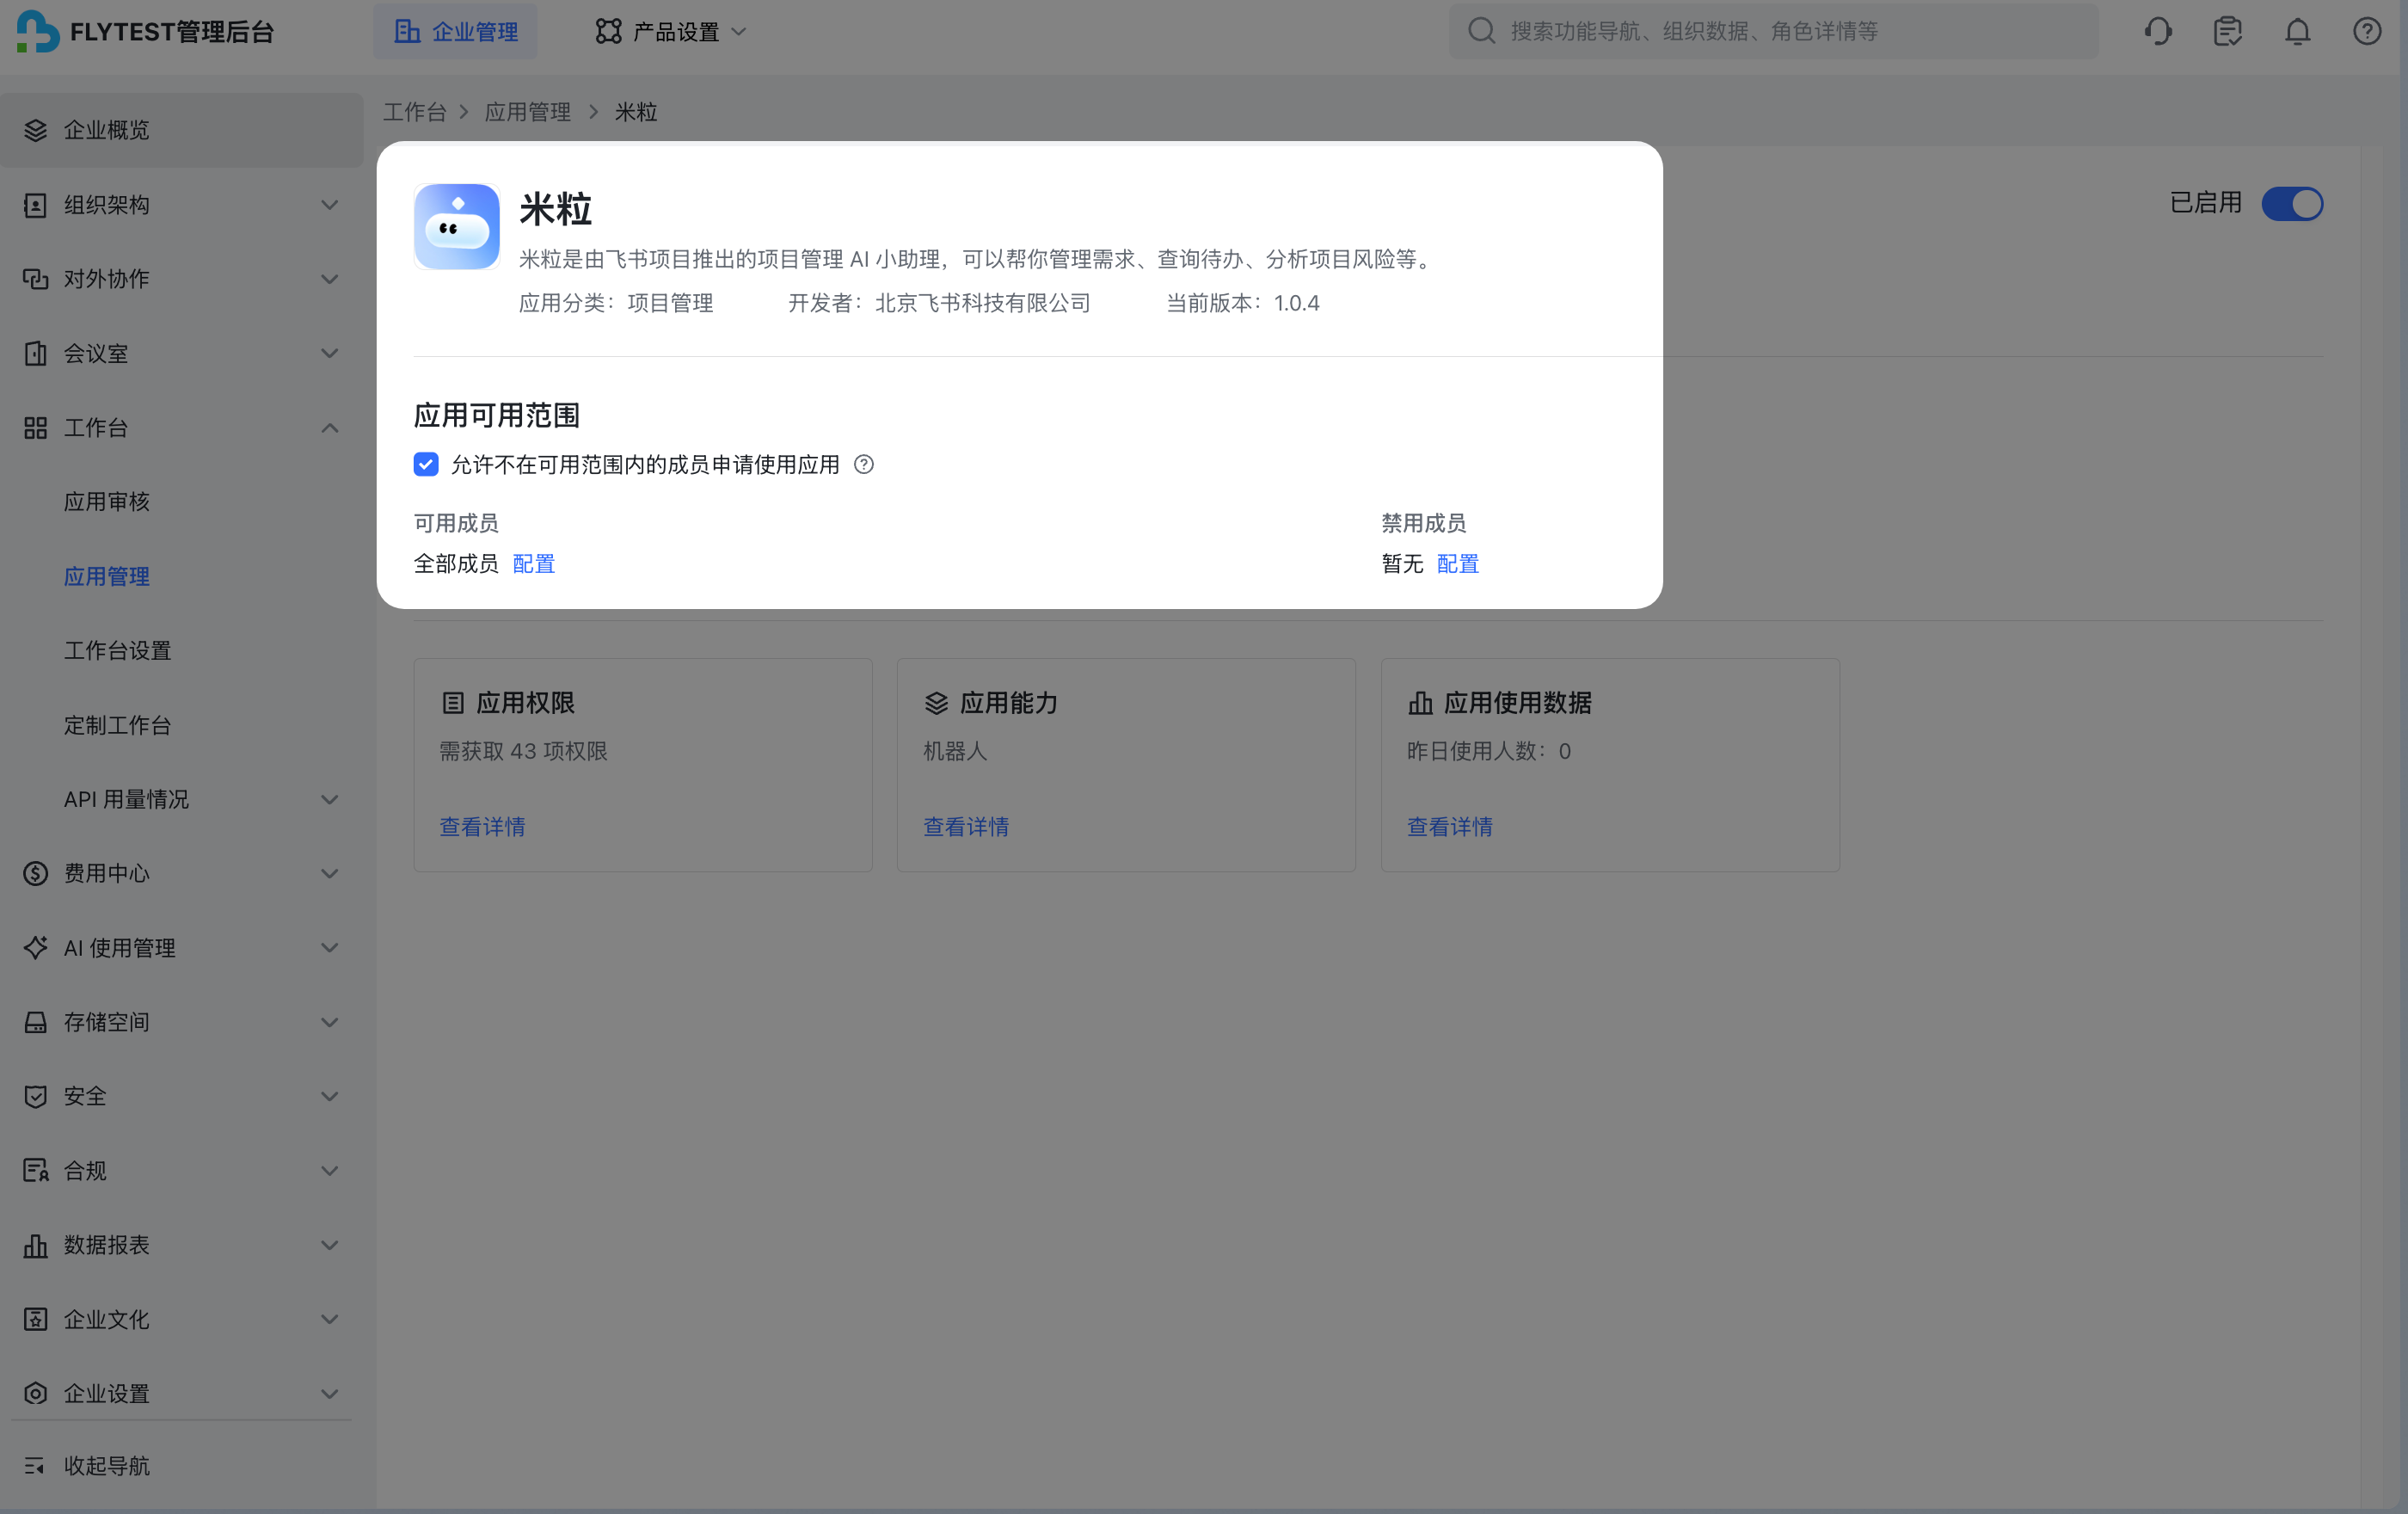Click 应用管理 in breadcrumb
Image resolution: width=2408 pixels, height=1514 pixels.
click(x=528, y=112)
